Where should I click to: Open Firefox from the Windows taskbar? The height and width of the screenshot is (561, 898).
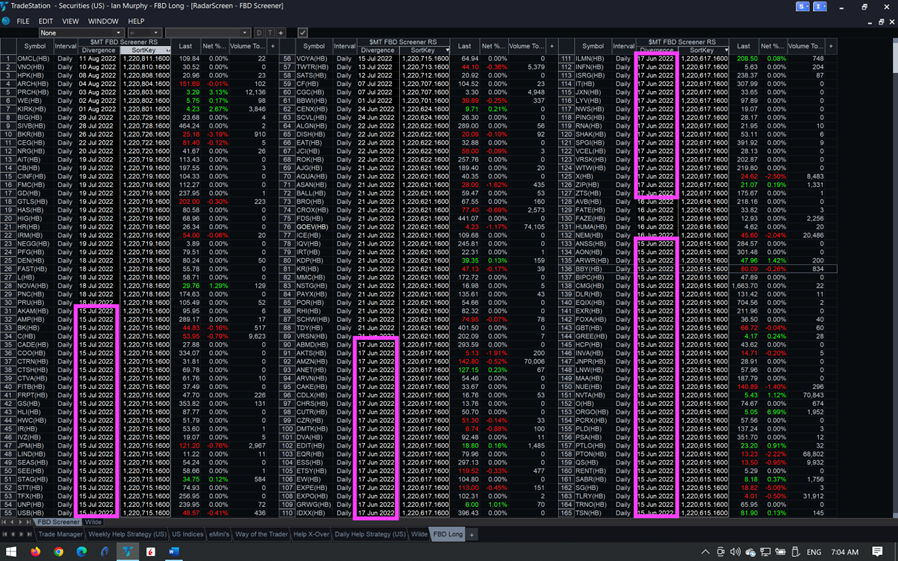pyautogui.click(x=36, y=551)
